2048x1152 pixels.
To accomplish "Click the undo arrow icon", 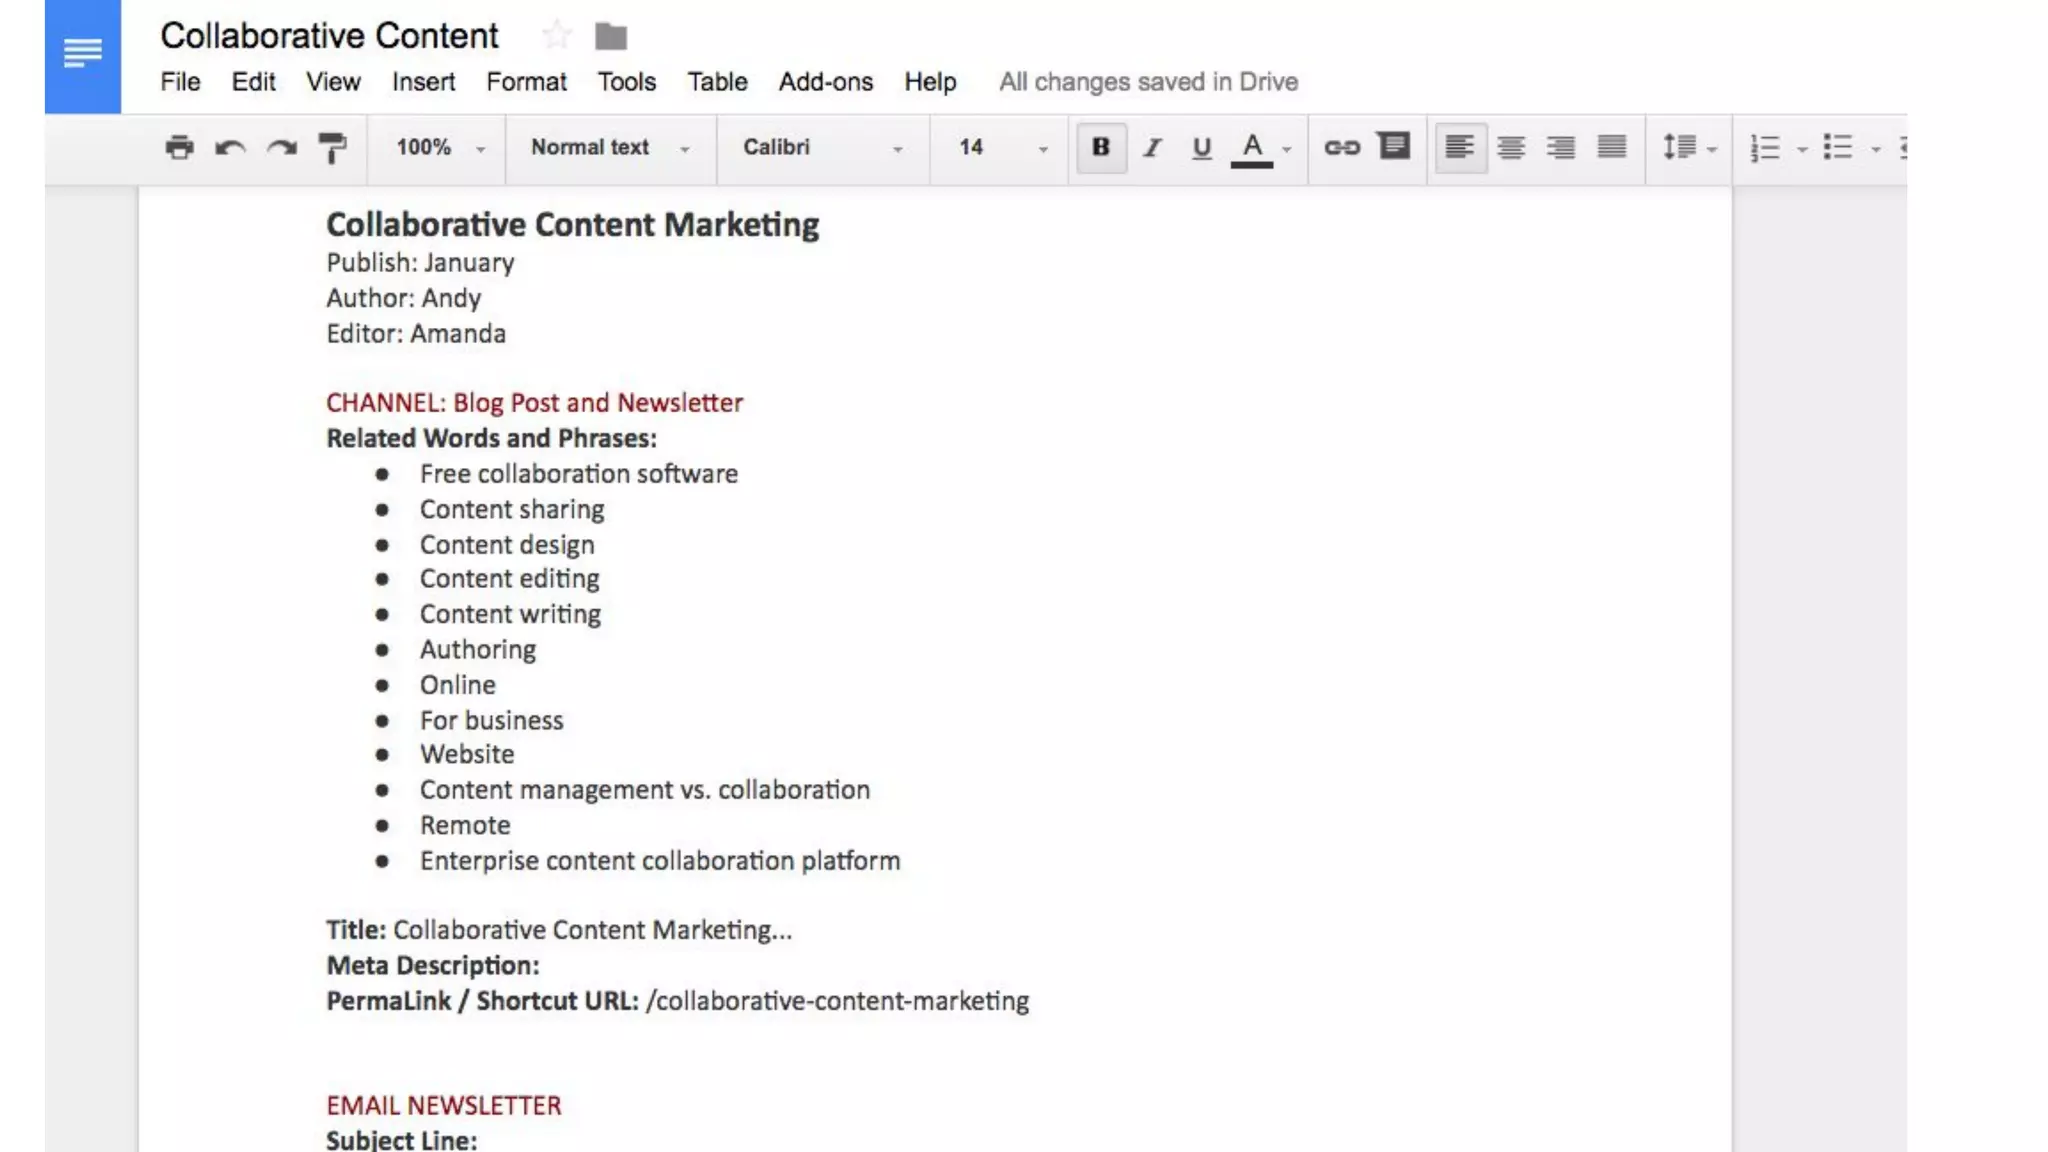I will click(x=230, y=148).
